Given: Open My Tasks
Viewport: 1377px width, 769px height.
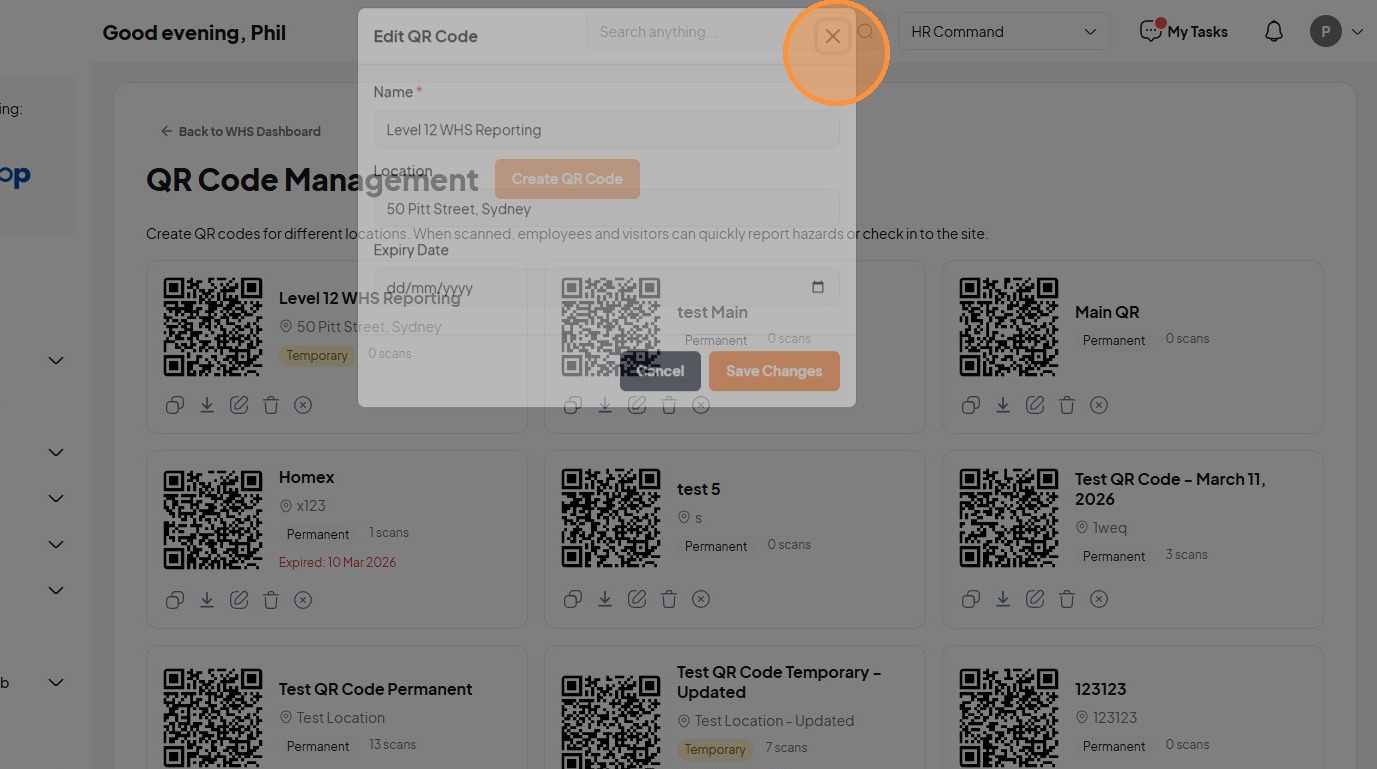Looking at the screenshot, I should 1184,32.
